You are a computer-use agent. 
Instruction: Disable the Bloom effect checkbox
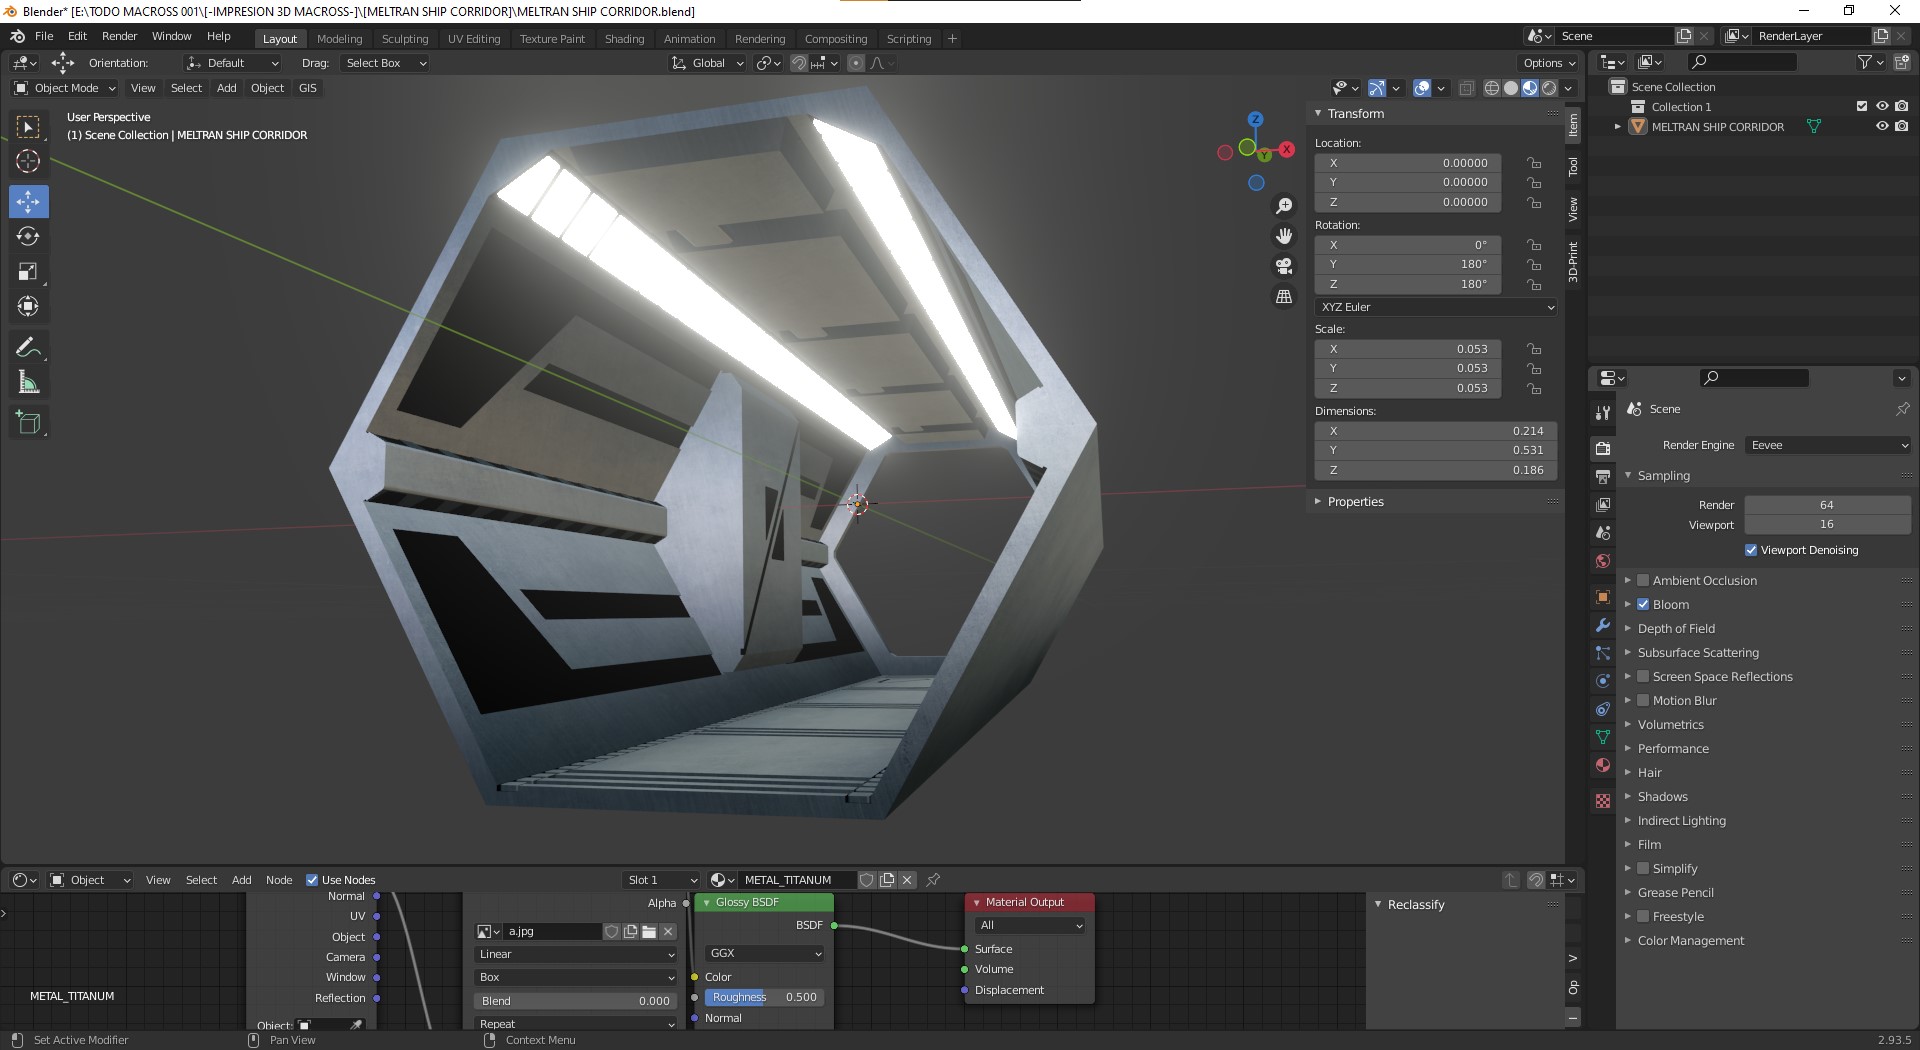coord(1643,604)
